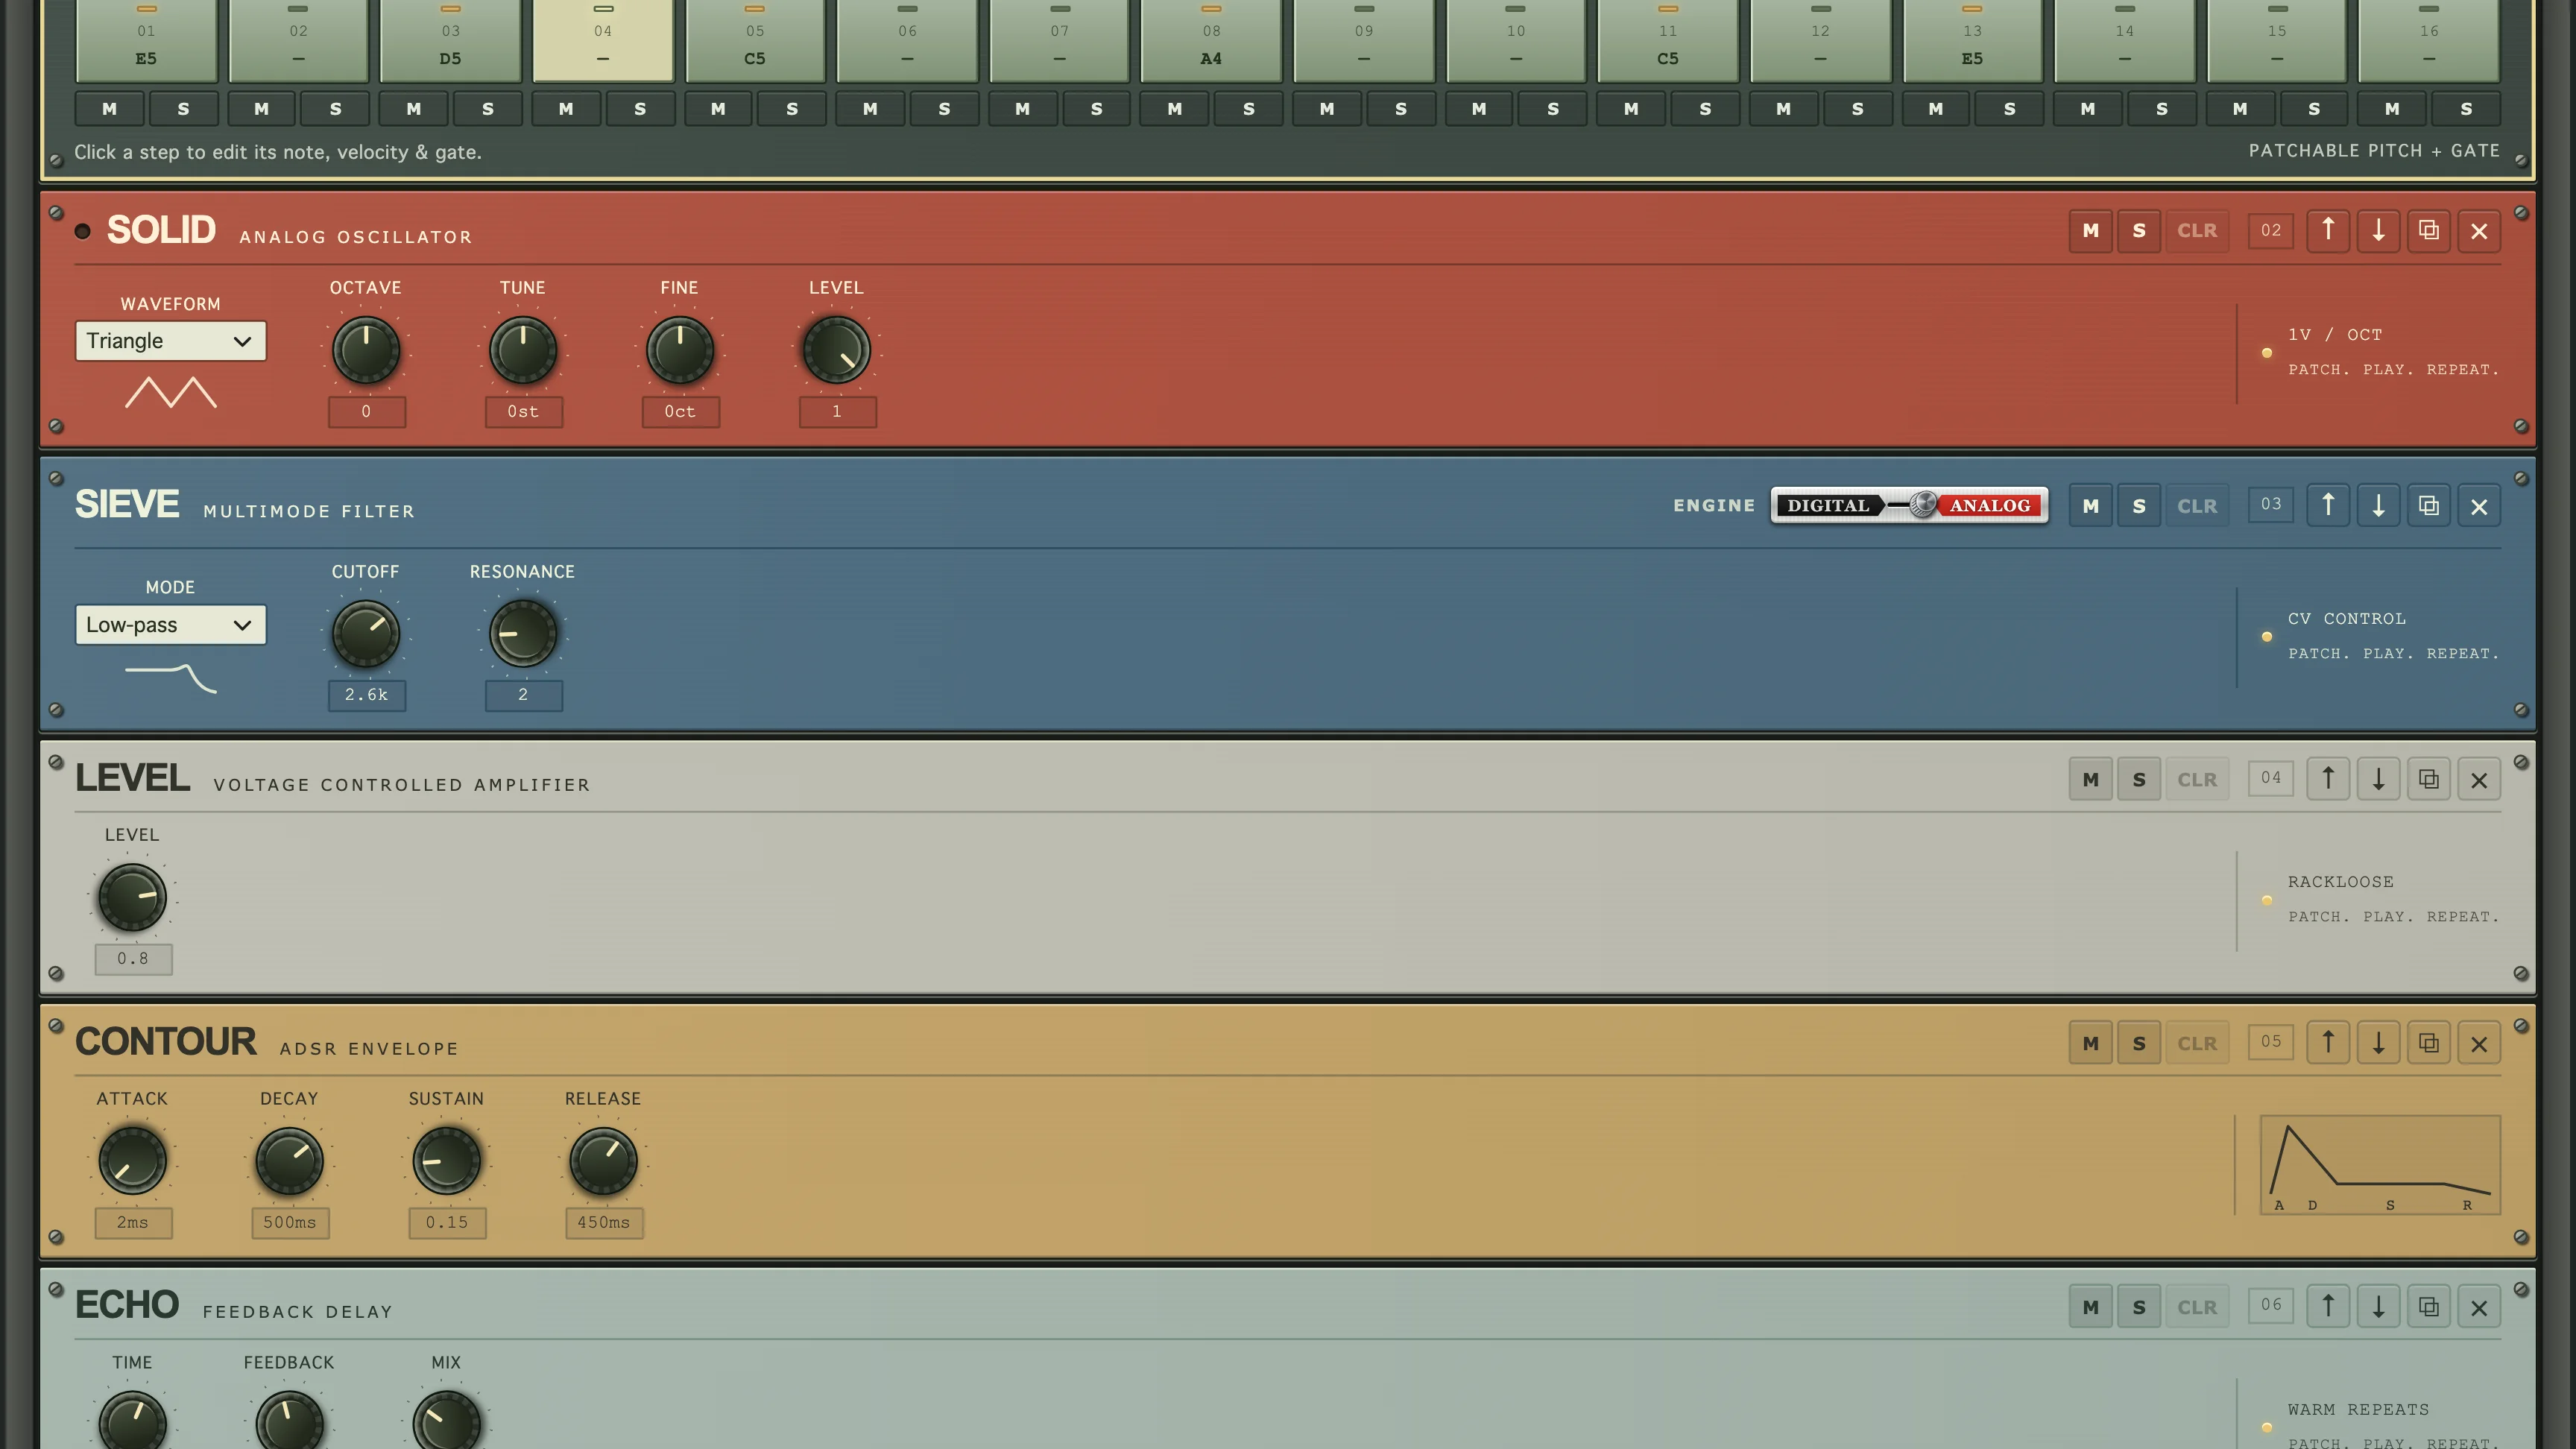Click the CONTOUR Attack knob

132,1160
